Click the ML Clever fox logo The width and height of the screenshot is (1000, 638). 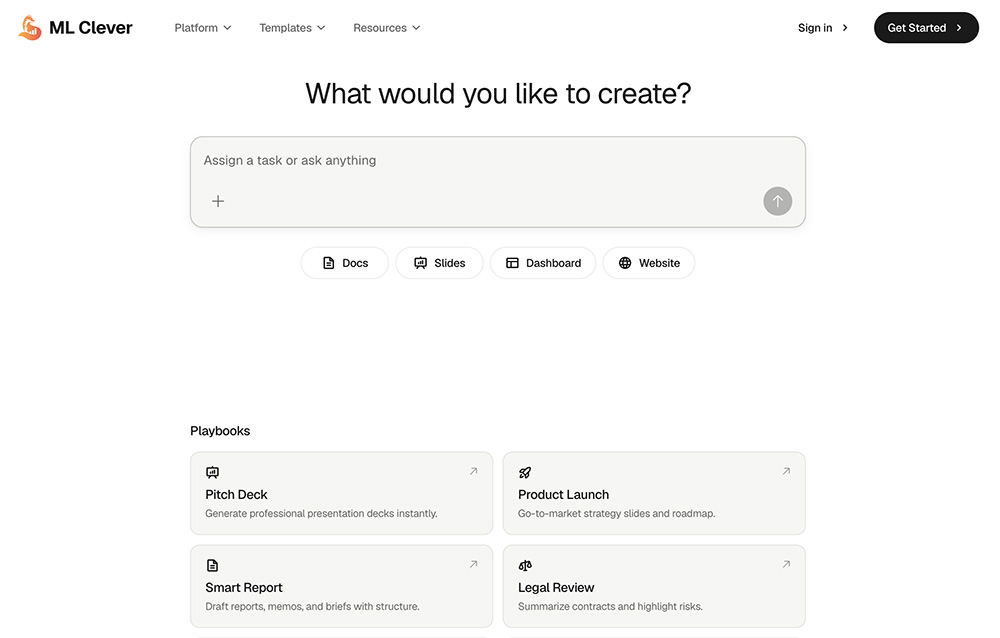tap(29, 27)
